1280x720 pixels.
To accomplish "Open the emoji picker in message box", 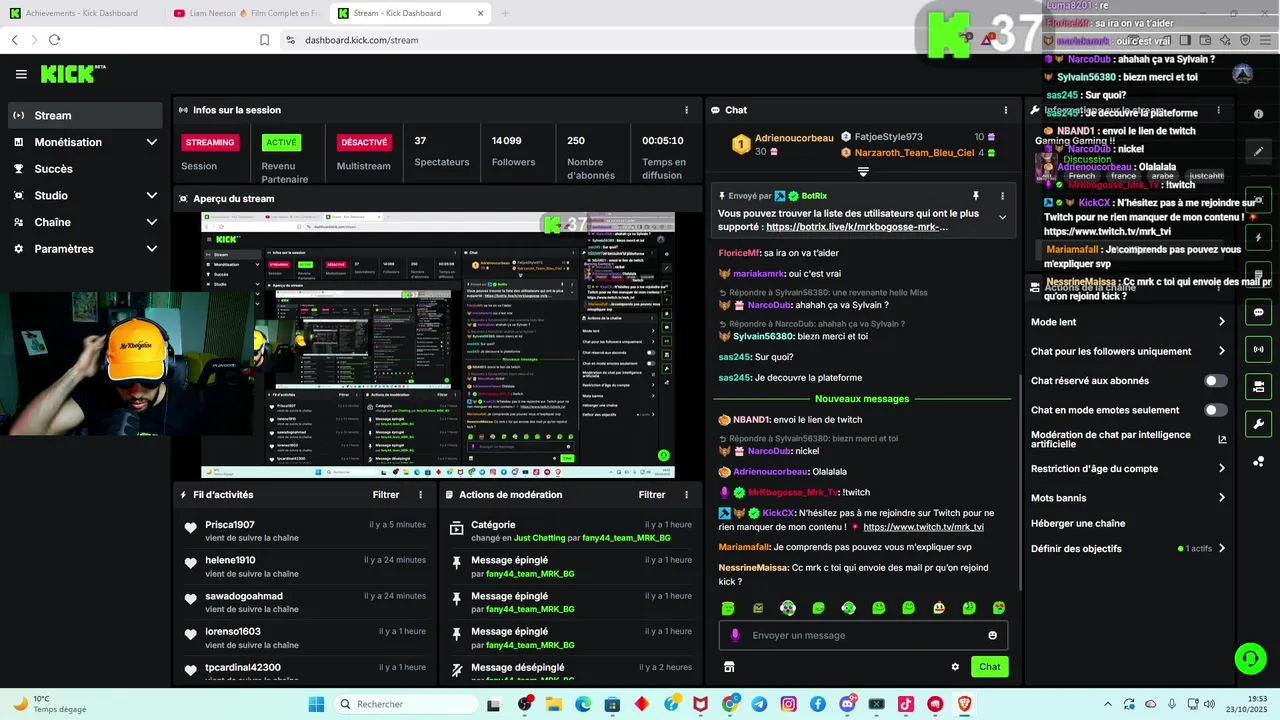I will [992, 635].
